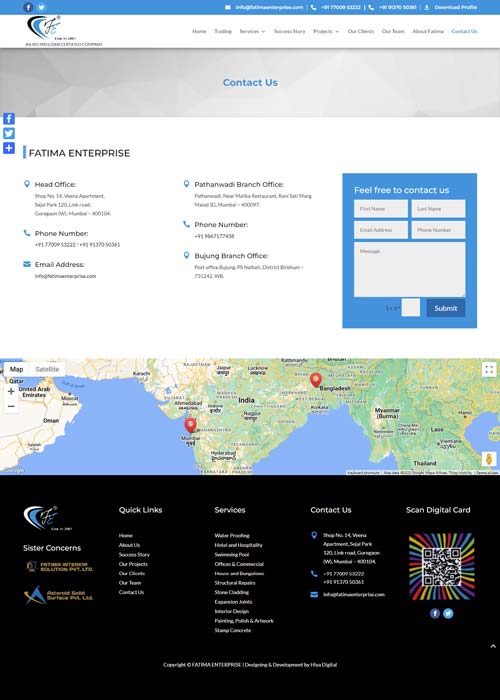Click the Hiya Digital credit link
The image size is (500, 700).
(324, 664)
